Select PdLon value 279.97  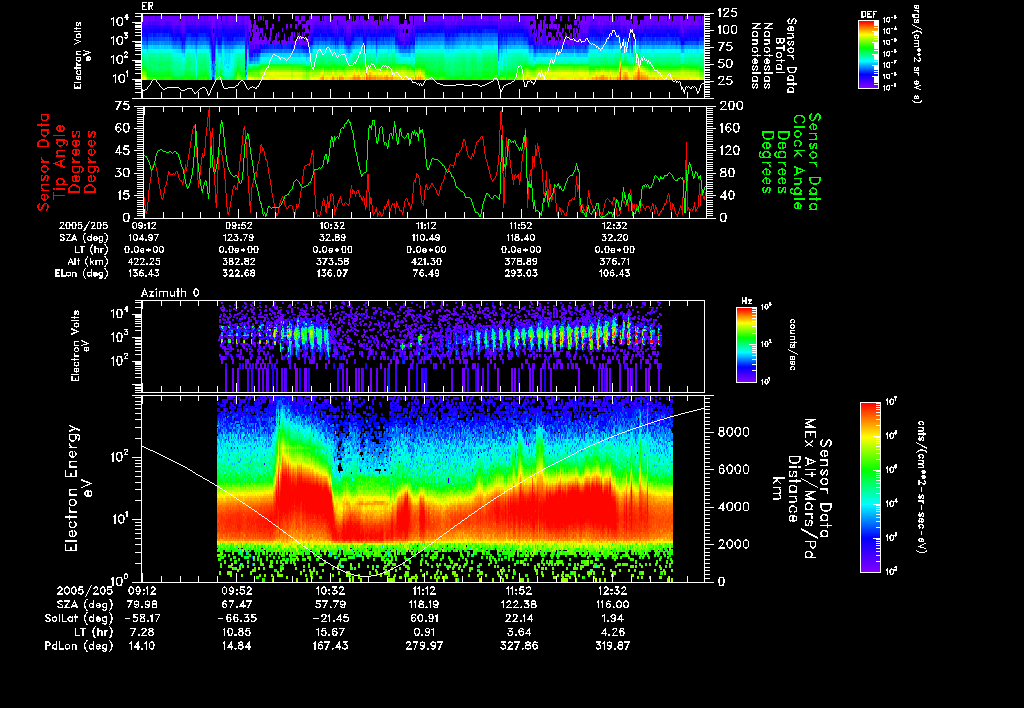pyautogui.click(x=424, y=646)
